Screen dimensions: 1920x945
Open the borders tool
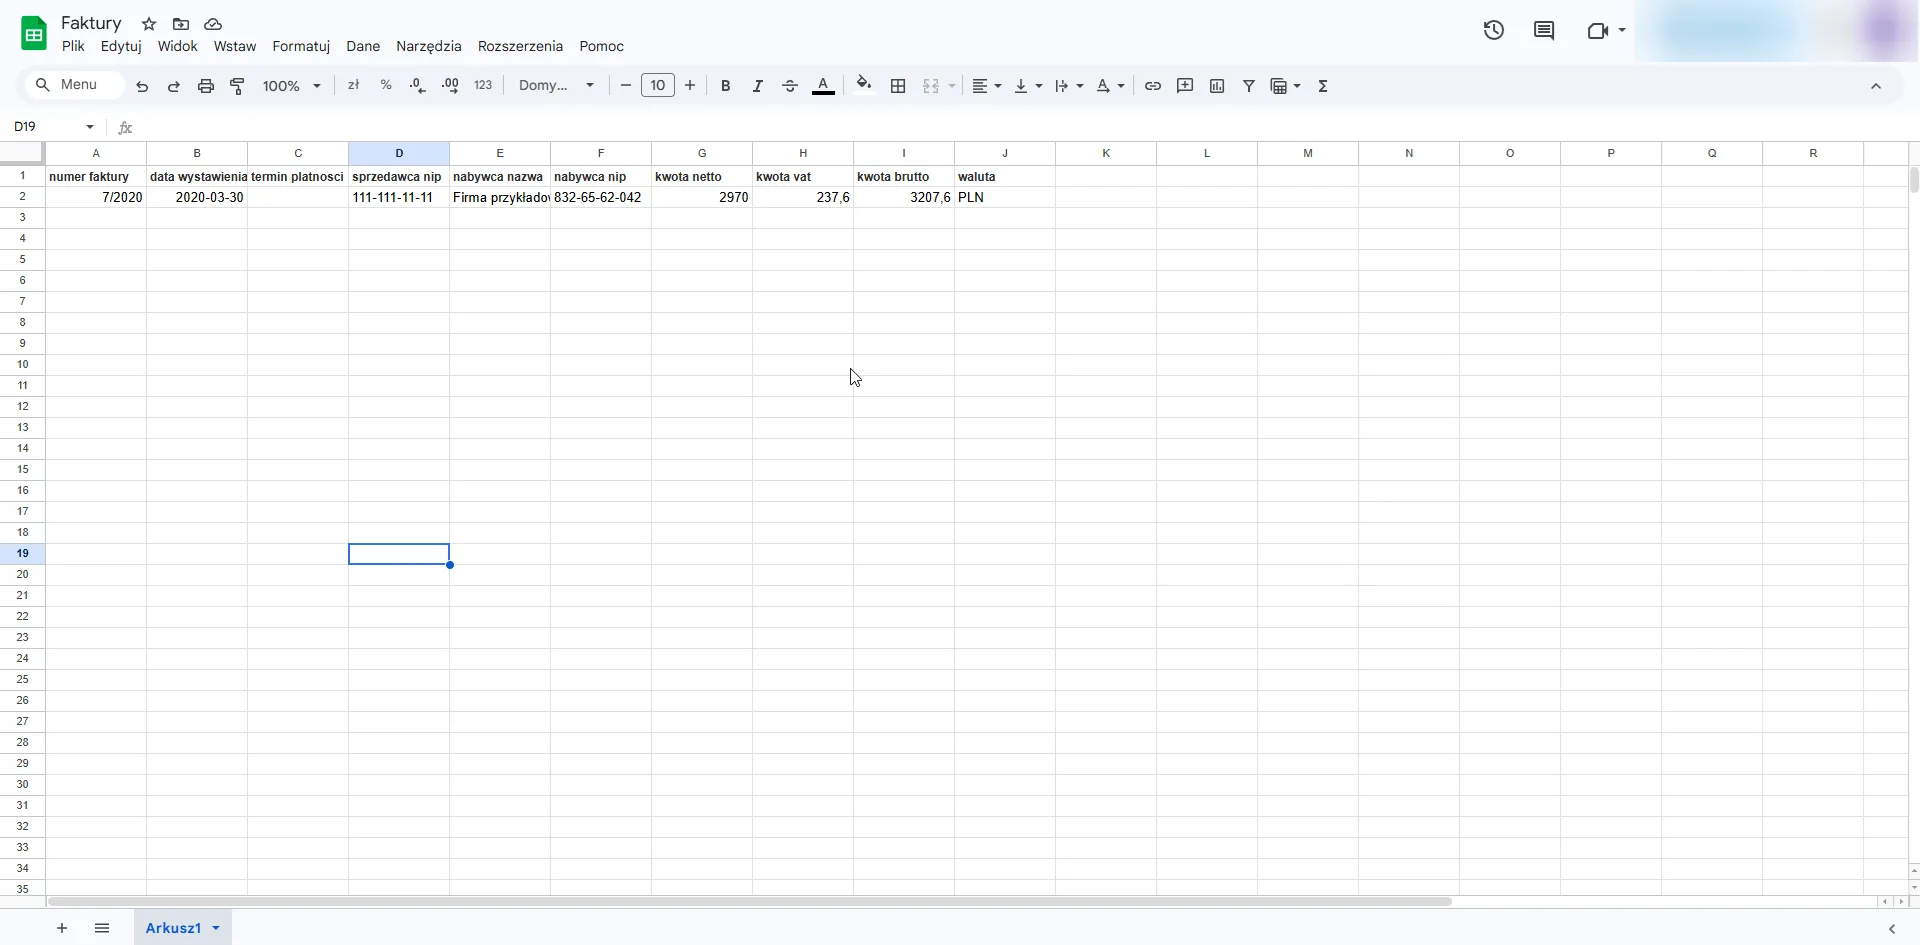pyautogui.click(x=898, y=86)
